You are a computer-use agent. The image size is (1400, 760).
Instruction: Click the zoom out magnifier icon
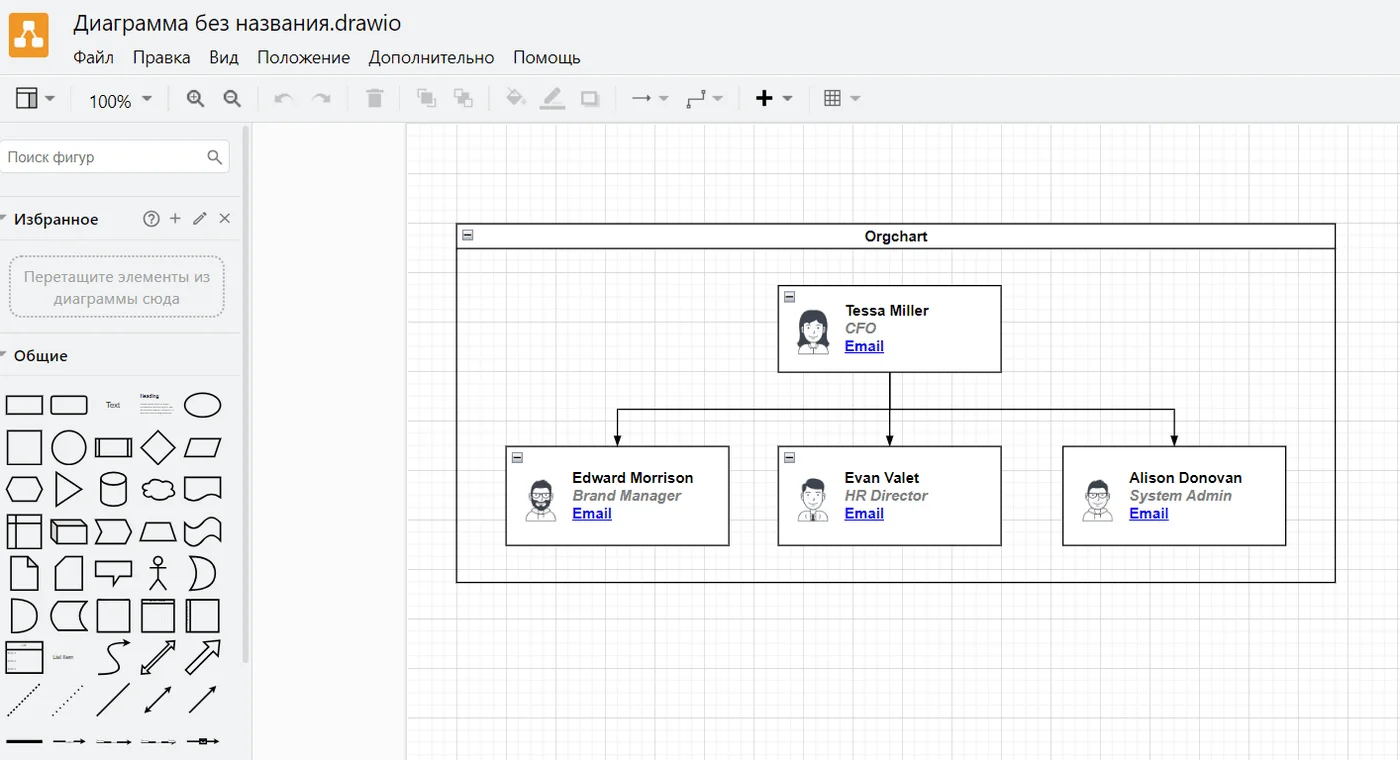(232, 98)
